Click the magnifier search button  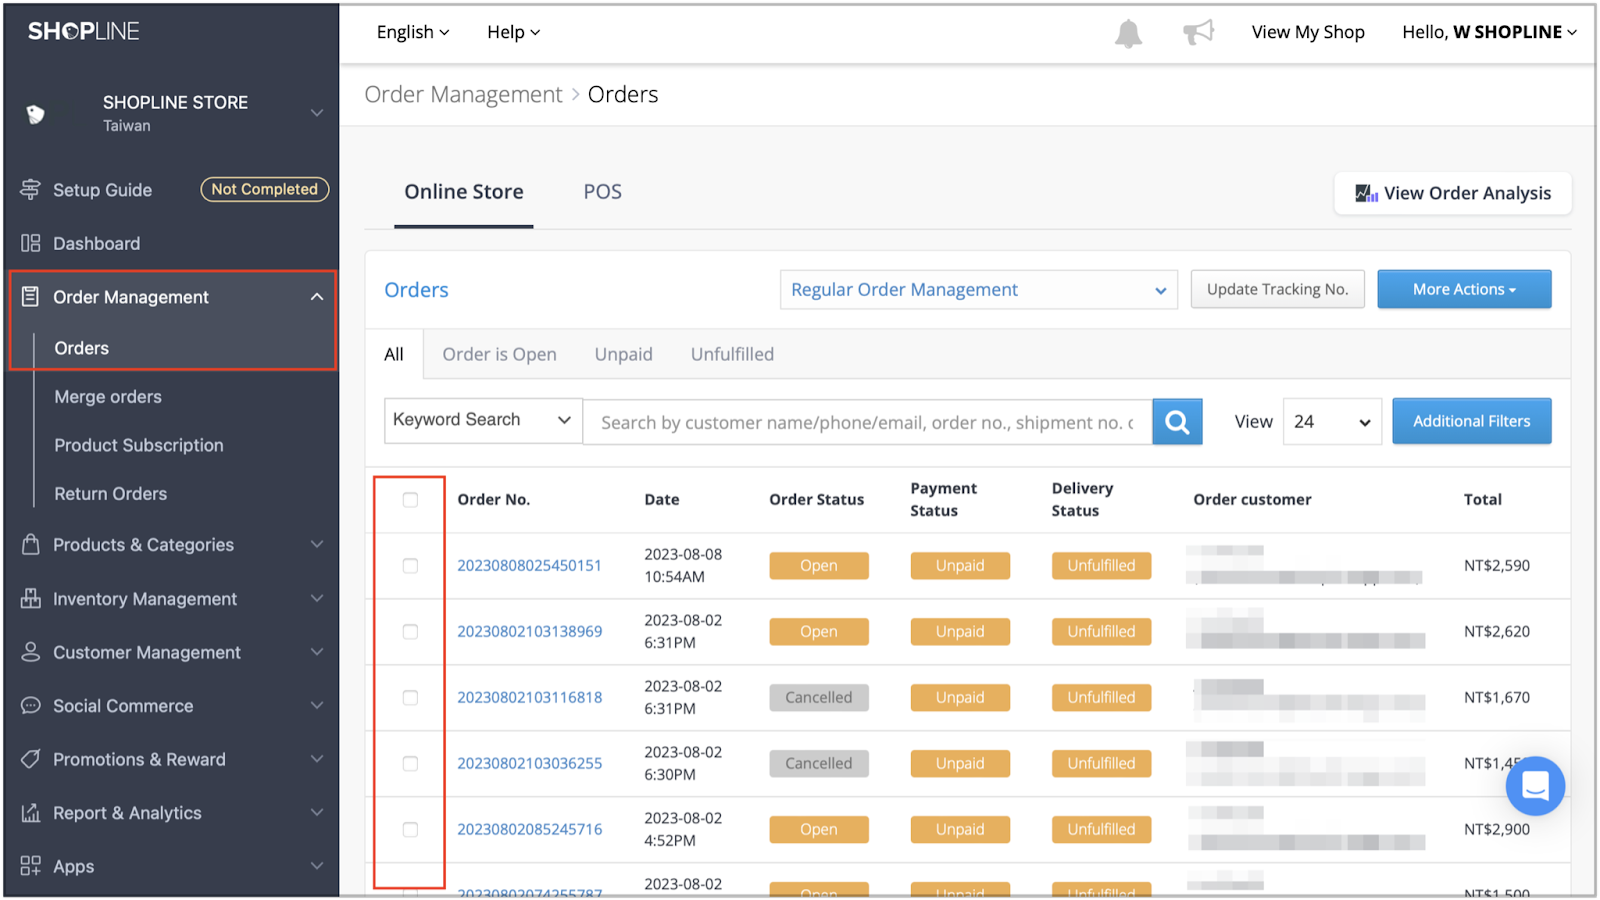tap(1177, 422)
